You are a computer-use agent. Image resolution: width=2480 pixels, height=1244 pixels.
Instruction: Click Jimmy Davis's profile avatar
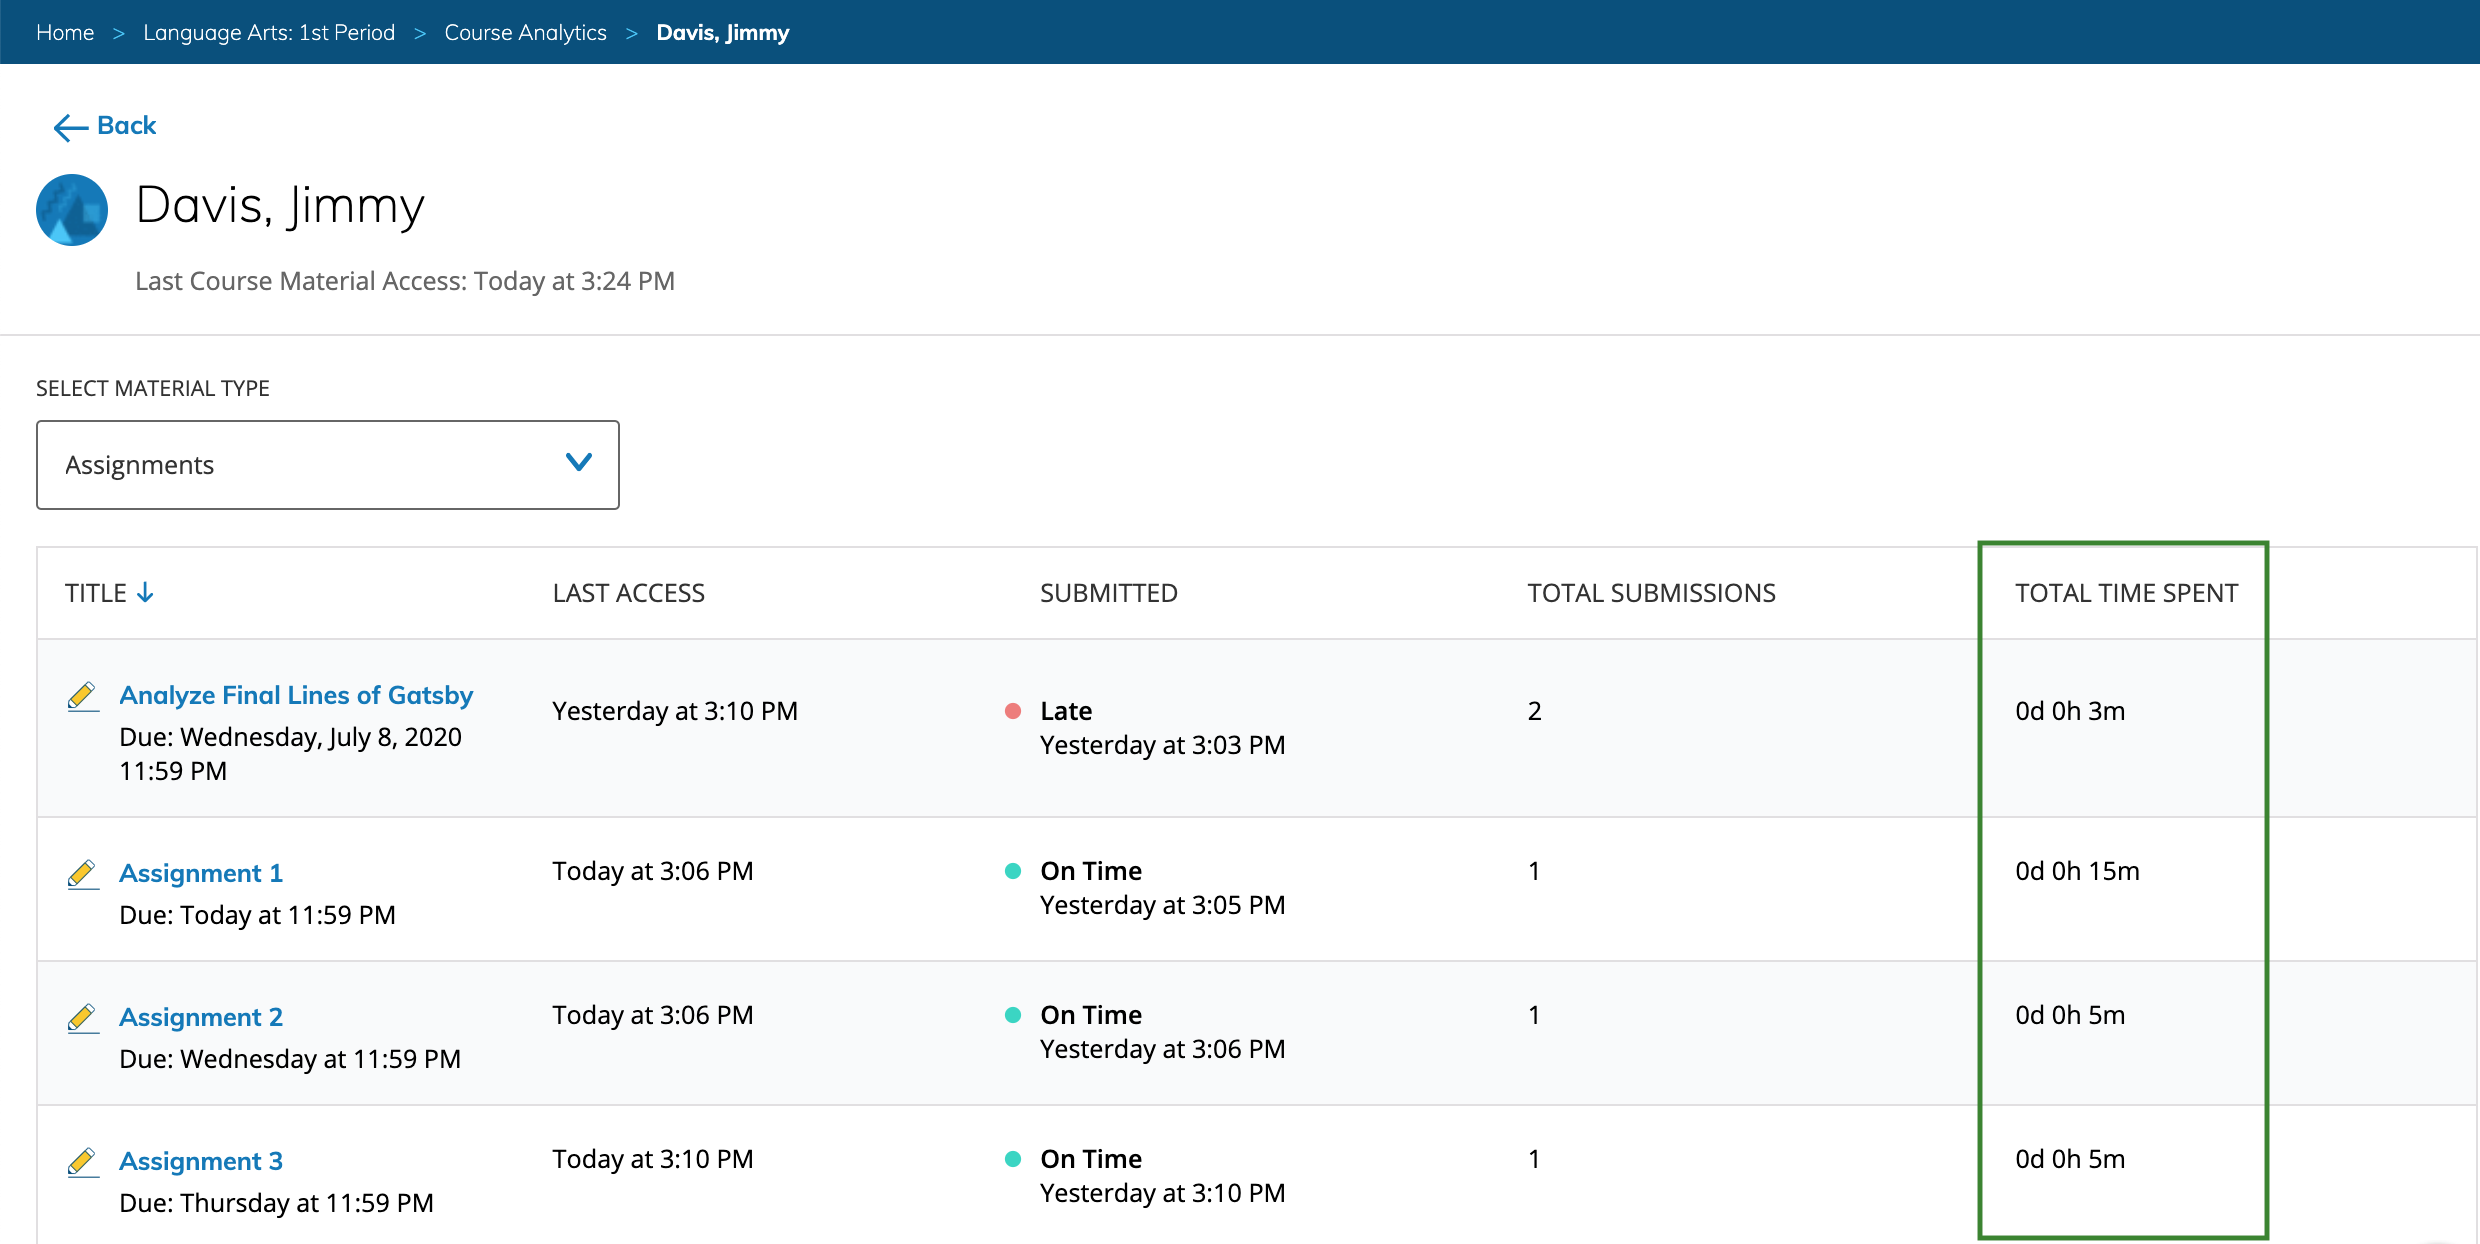(72, 210)
